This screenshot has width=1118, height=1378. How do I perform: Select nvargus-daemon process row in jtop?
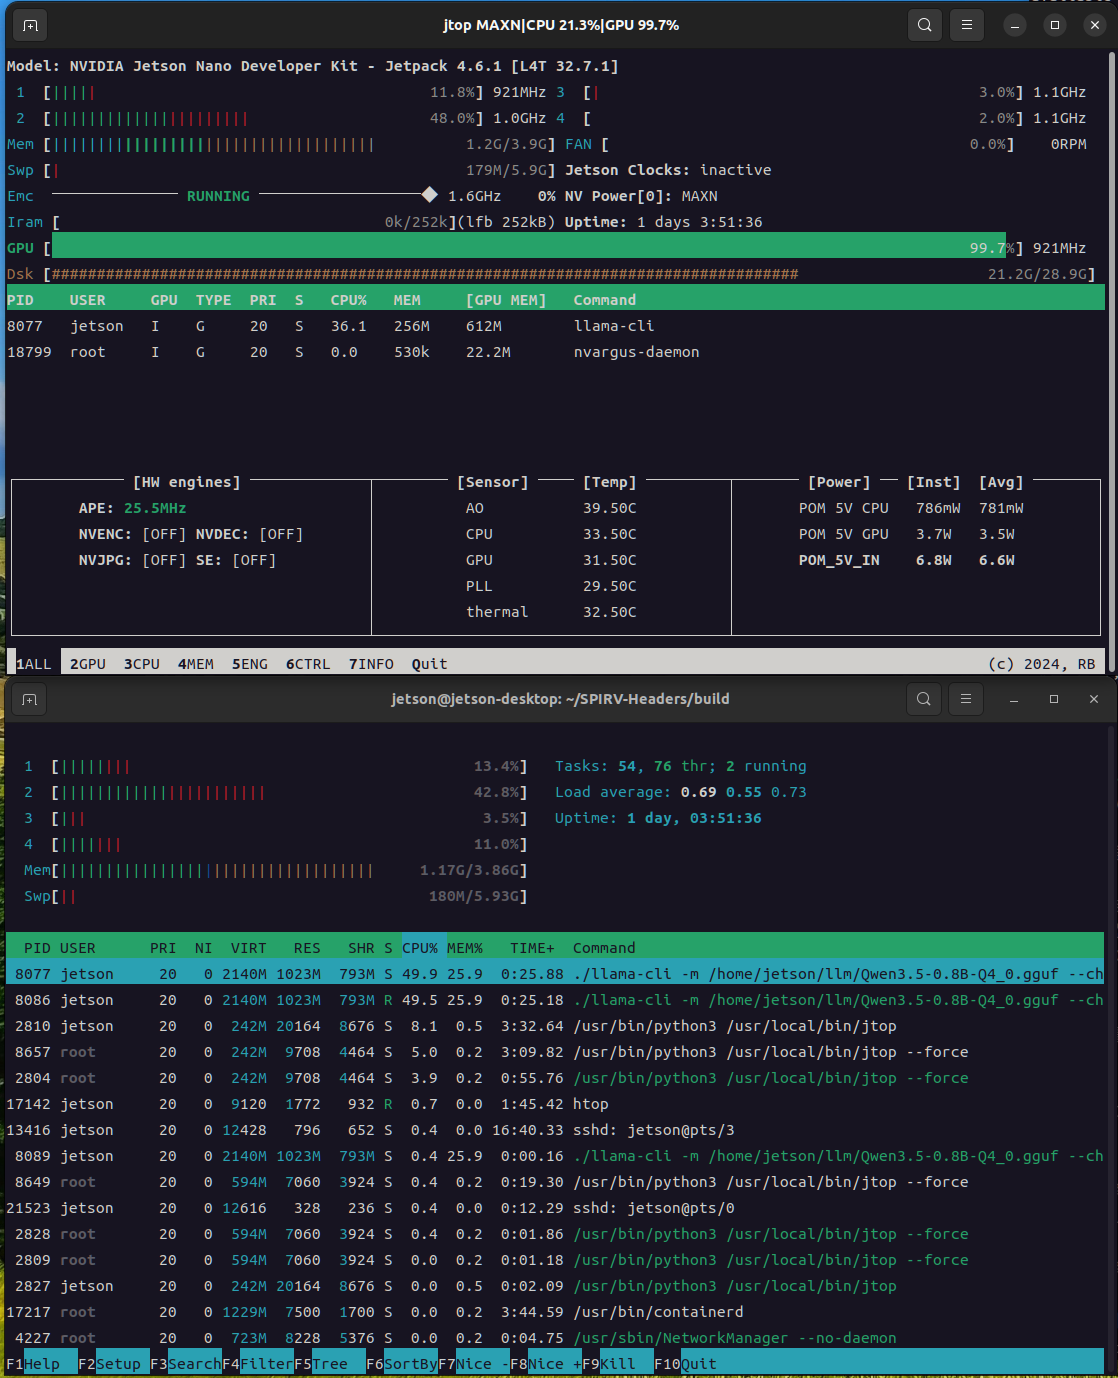pyautogui.click(x=556, y=352)
